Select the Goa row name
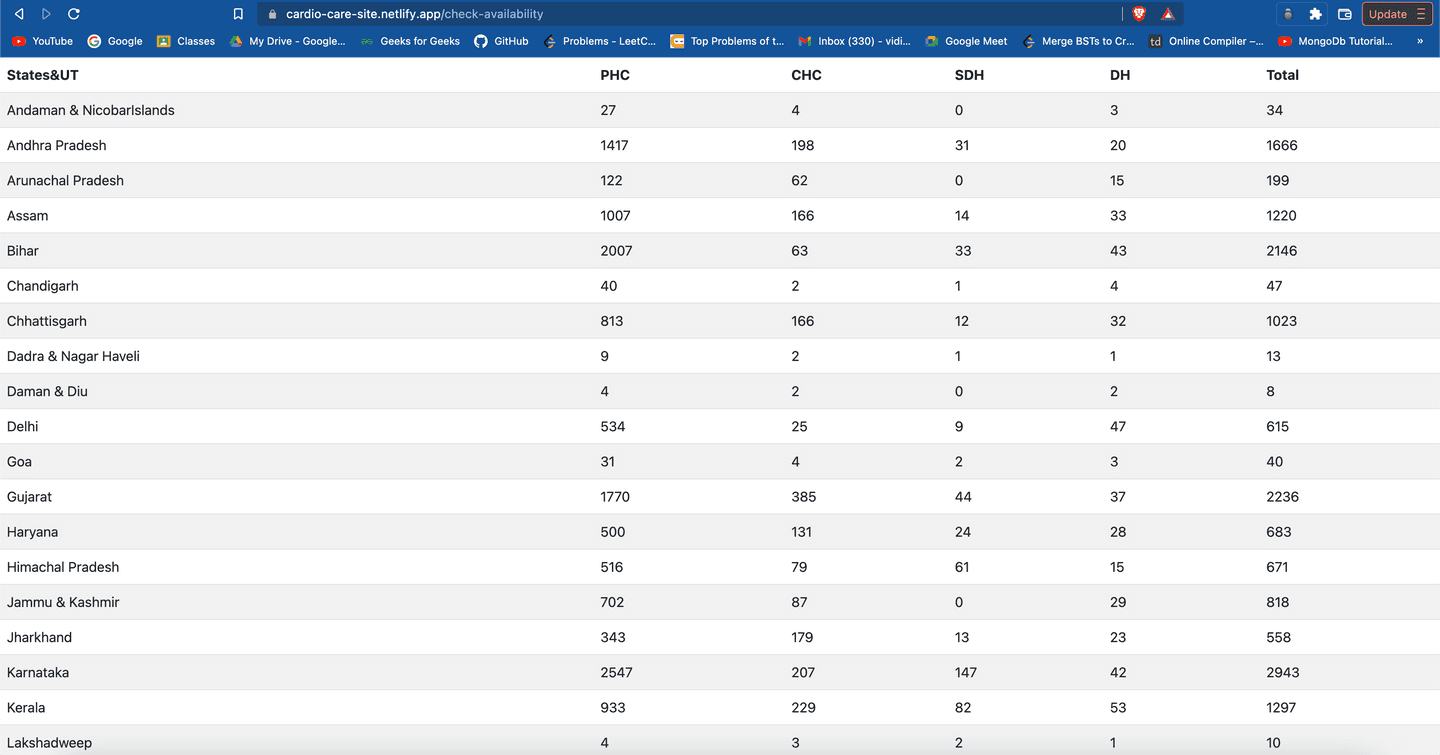1440x755 pixels. tap(19, 461)
